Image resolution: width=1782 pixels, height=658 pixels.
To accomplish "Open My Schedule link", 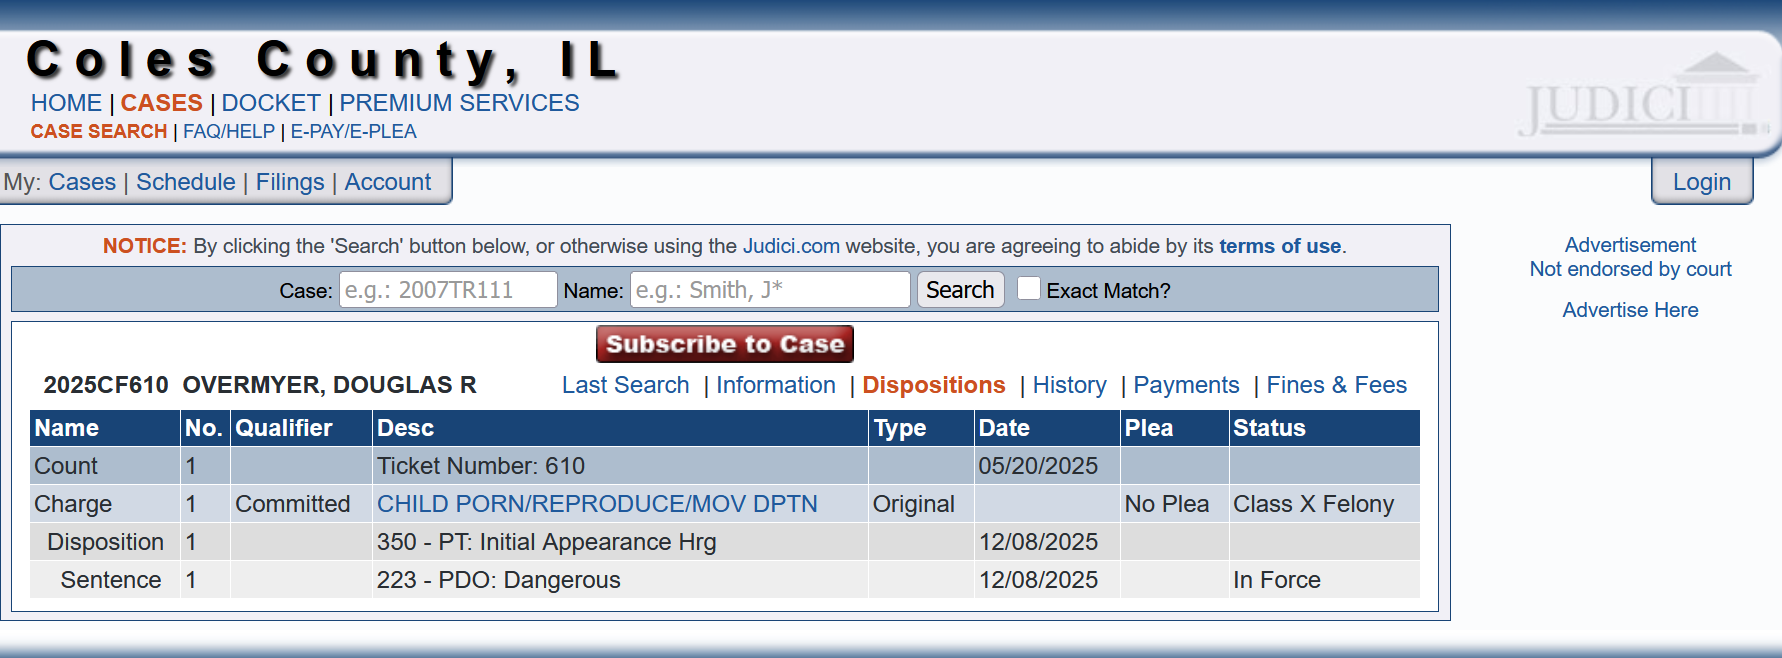I will (186, 182).
